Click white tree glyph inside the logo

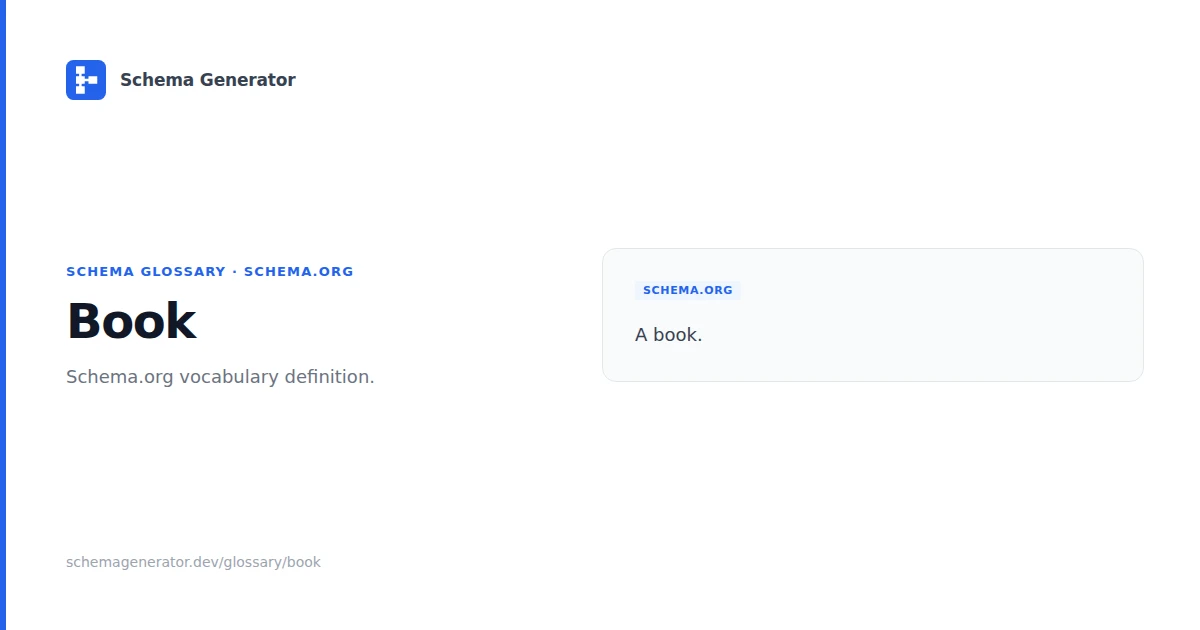pos(86,80)
